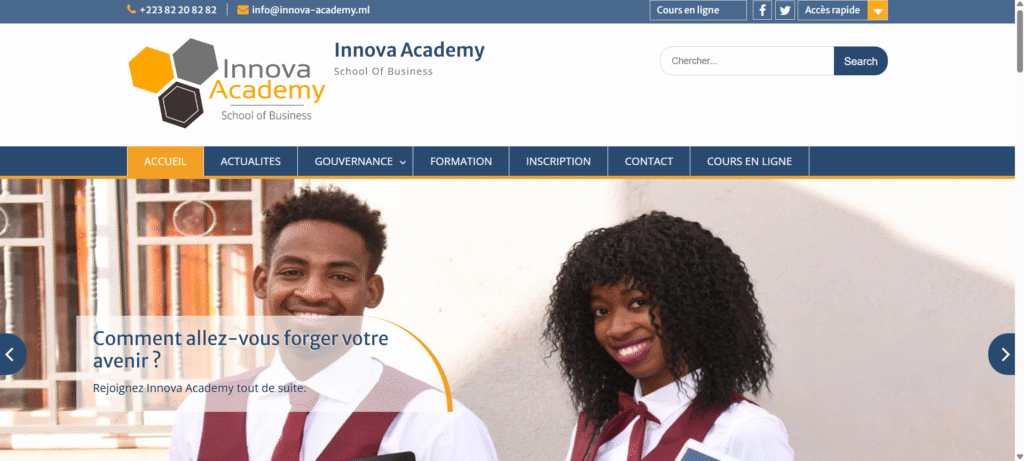This screenshot has width=1024, height=461.
Task: Click the Search button
Action: [x=861, y=61]
